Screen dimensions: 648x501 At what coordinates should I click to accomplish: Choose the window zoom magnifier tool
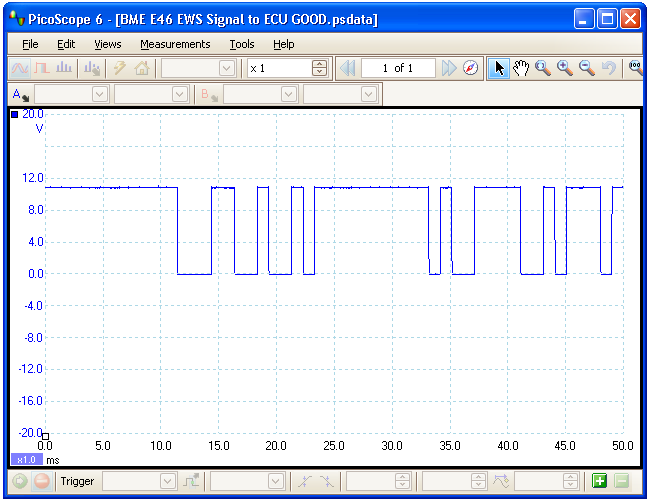coord(543,68)
